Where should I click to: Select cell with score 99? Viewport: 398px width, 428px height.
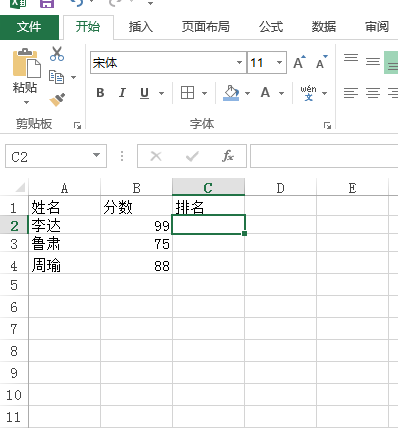point(136,225)
